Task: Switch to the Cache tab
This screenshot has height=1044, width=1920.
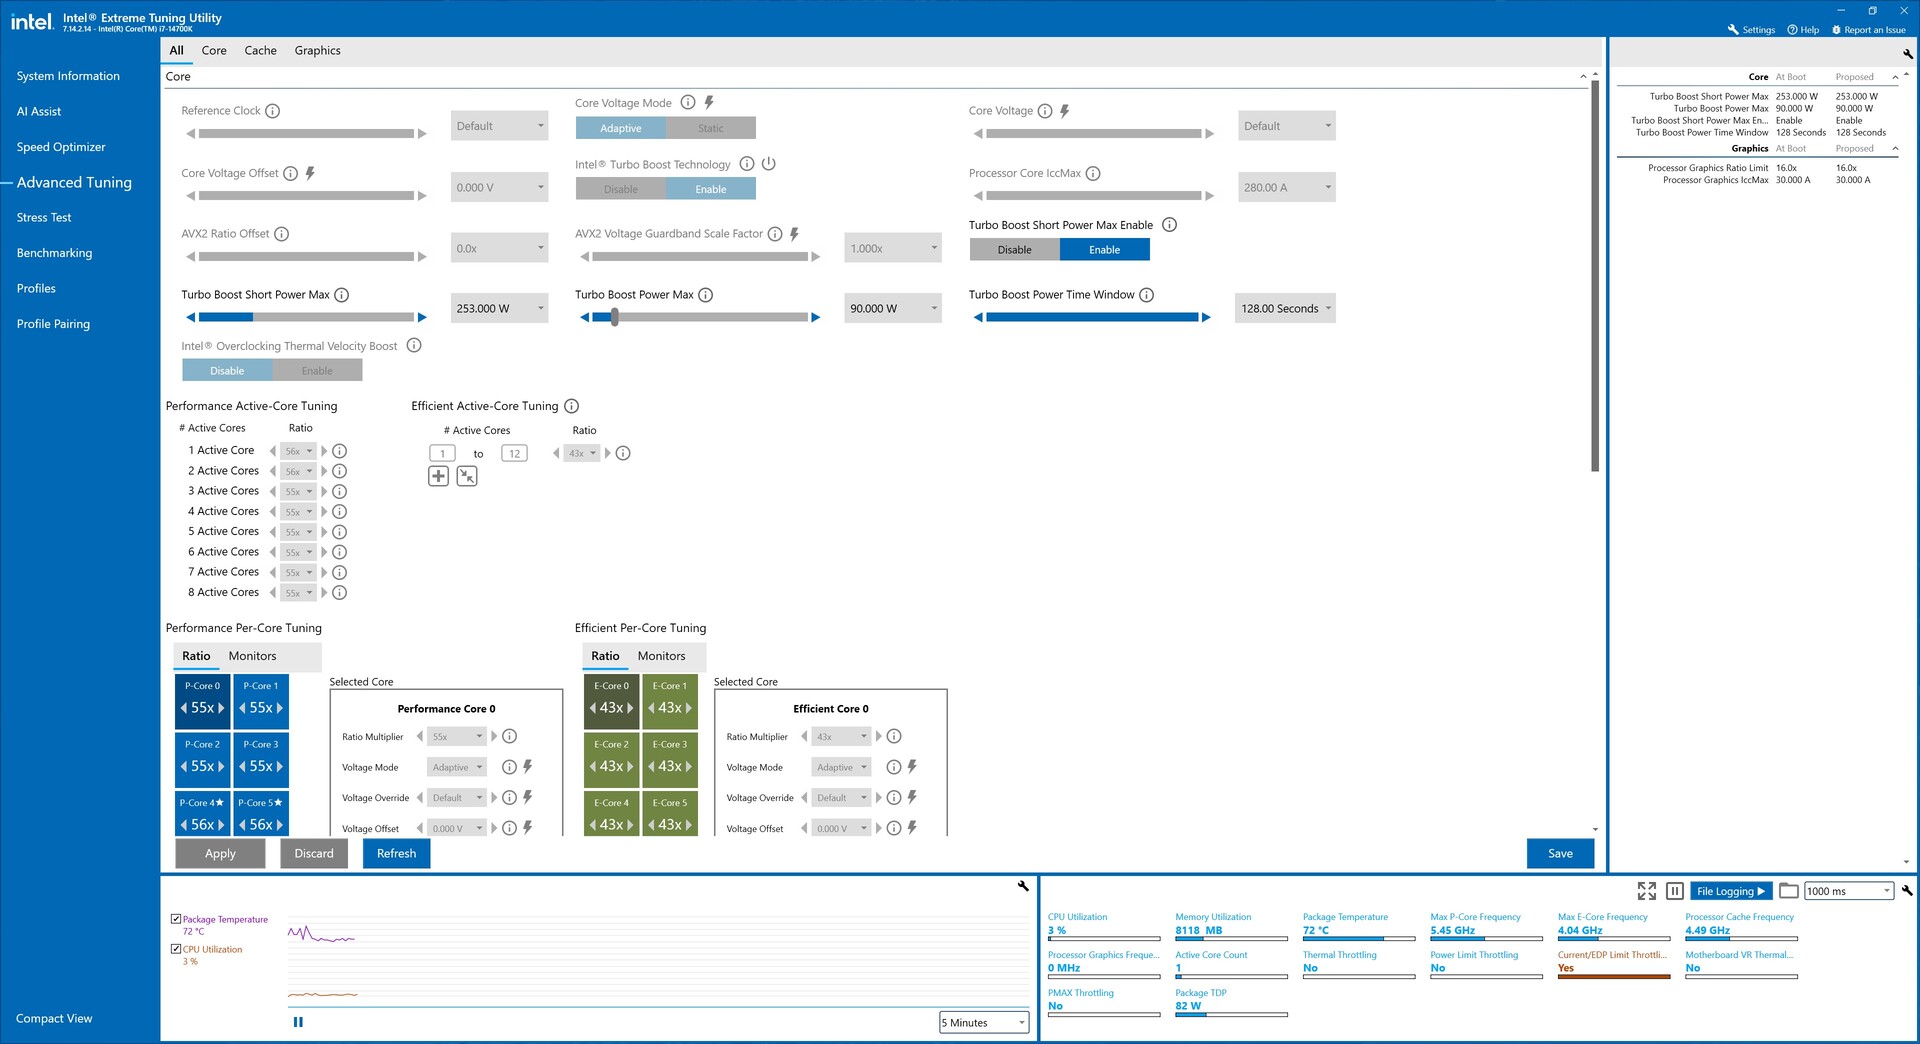Action: 260,51
